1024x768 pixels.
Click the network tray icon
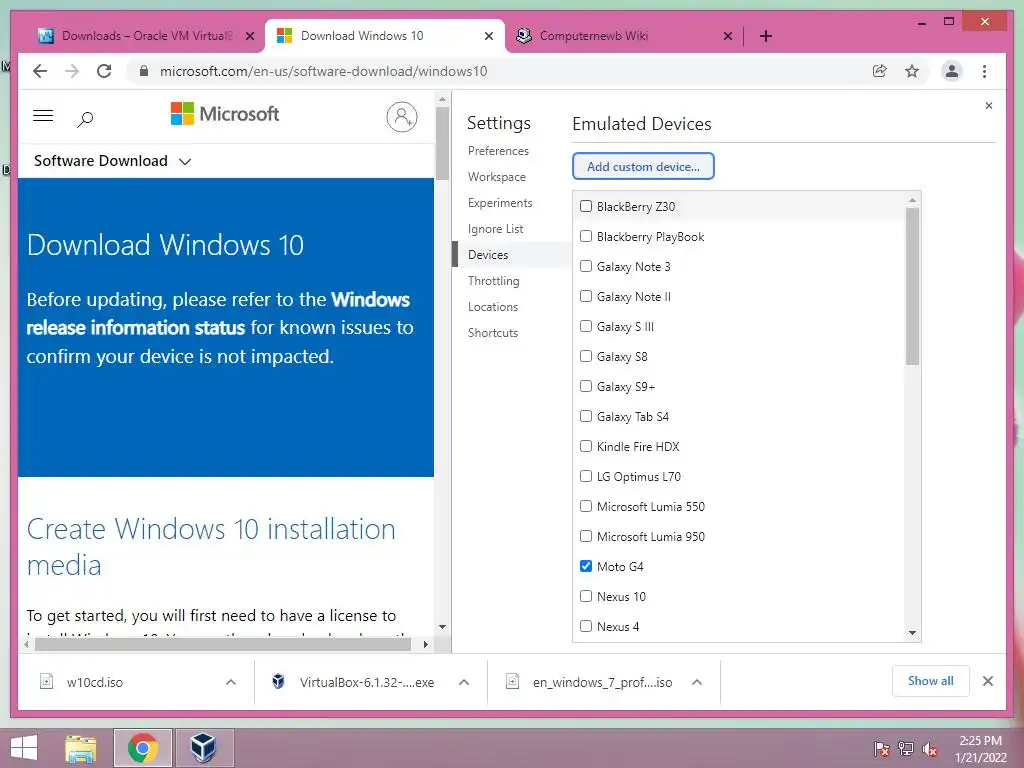906,748
